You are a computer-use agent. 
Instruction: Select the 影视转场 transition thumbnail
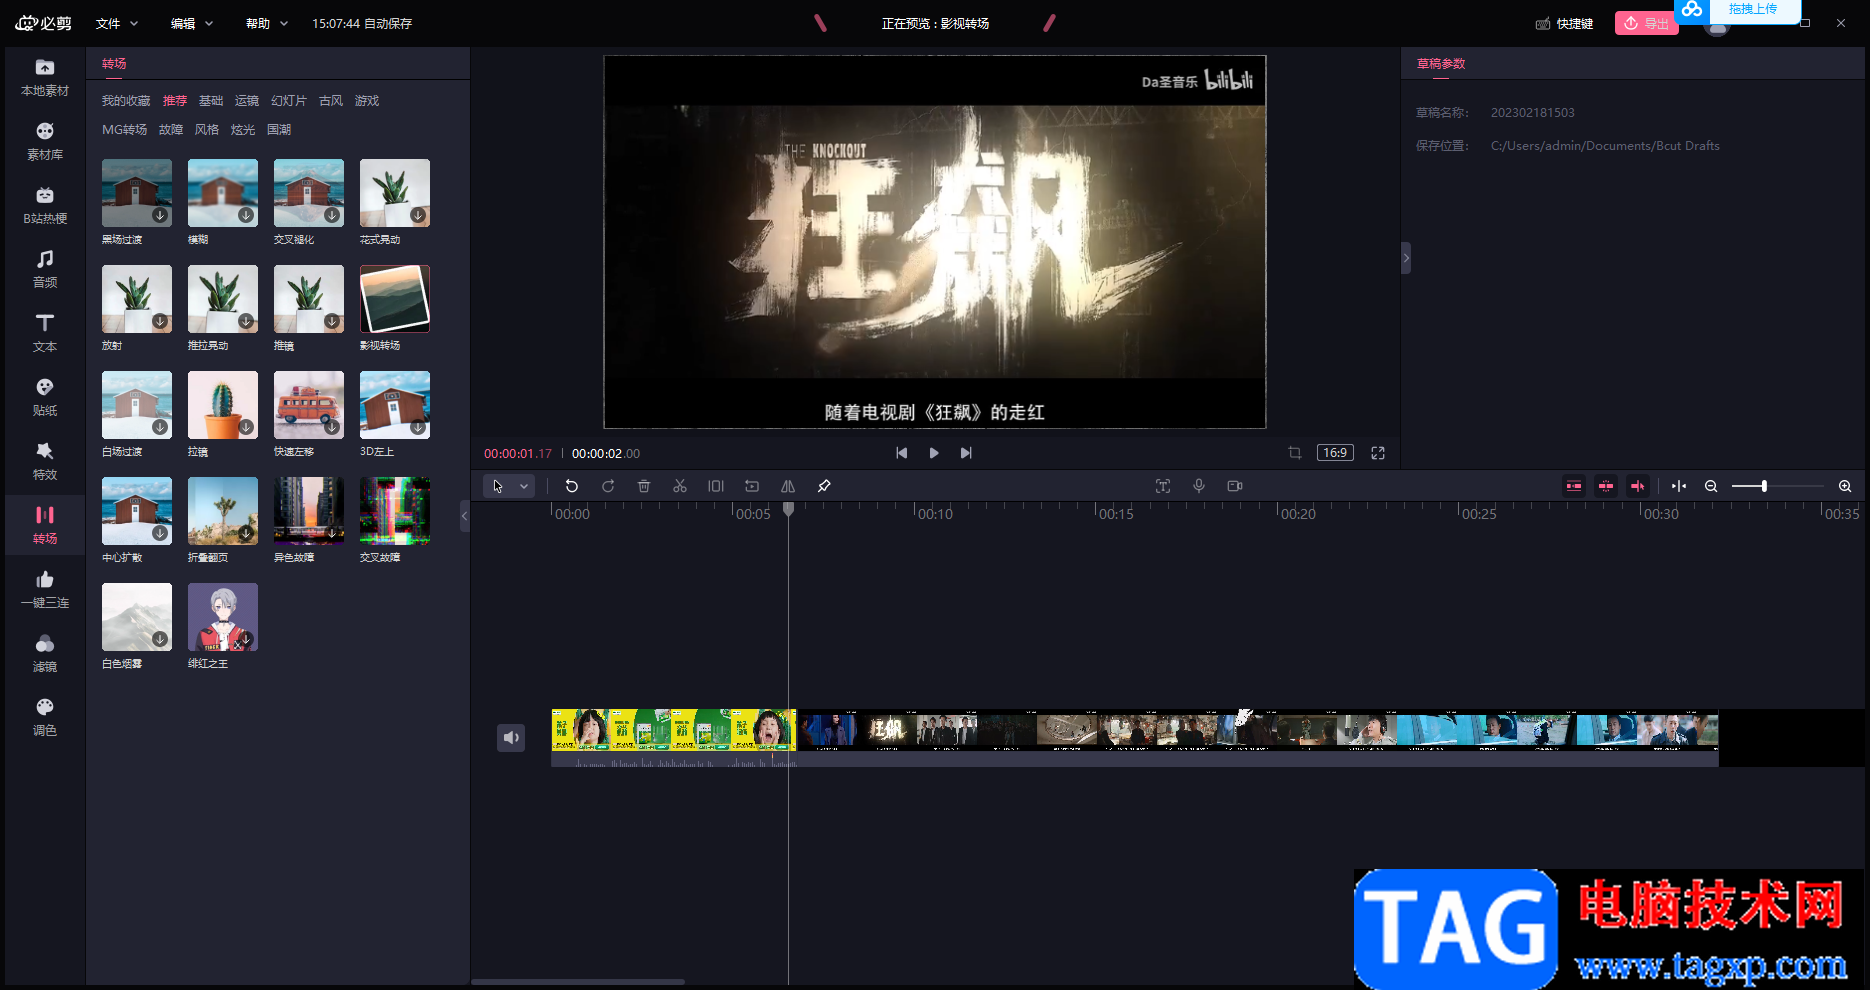pyautogui.click(x=395, y=299)
